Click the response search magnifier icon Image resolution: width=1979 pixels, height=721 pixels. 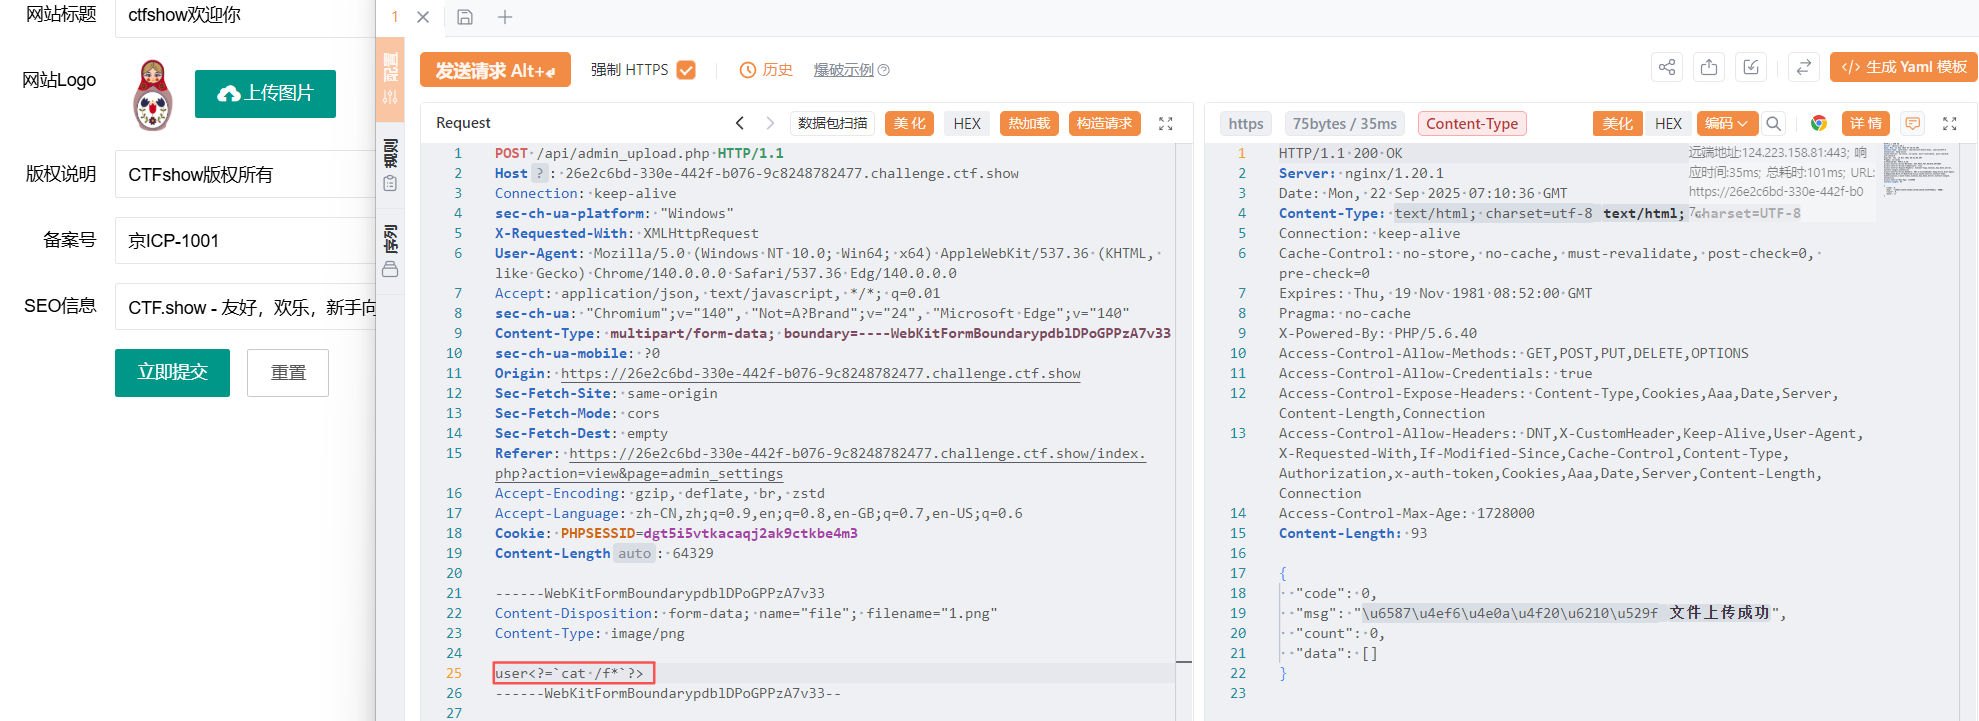(1774, 123)
